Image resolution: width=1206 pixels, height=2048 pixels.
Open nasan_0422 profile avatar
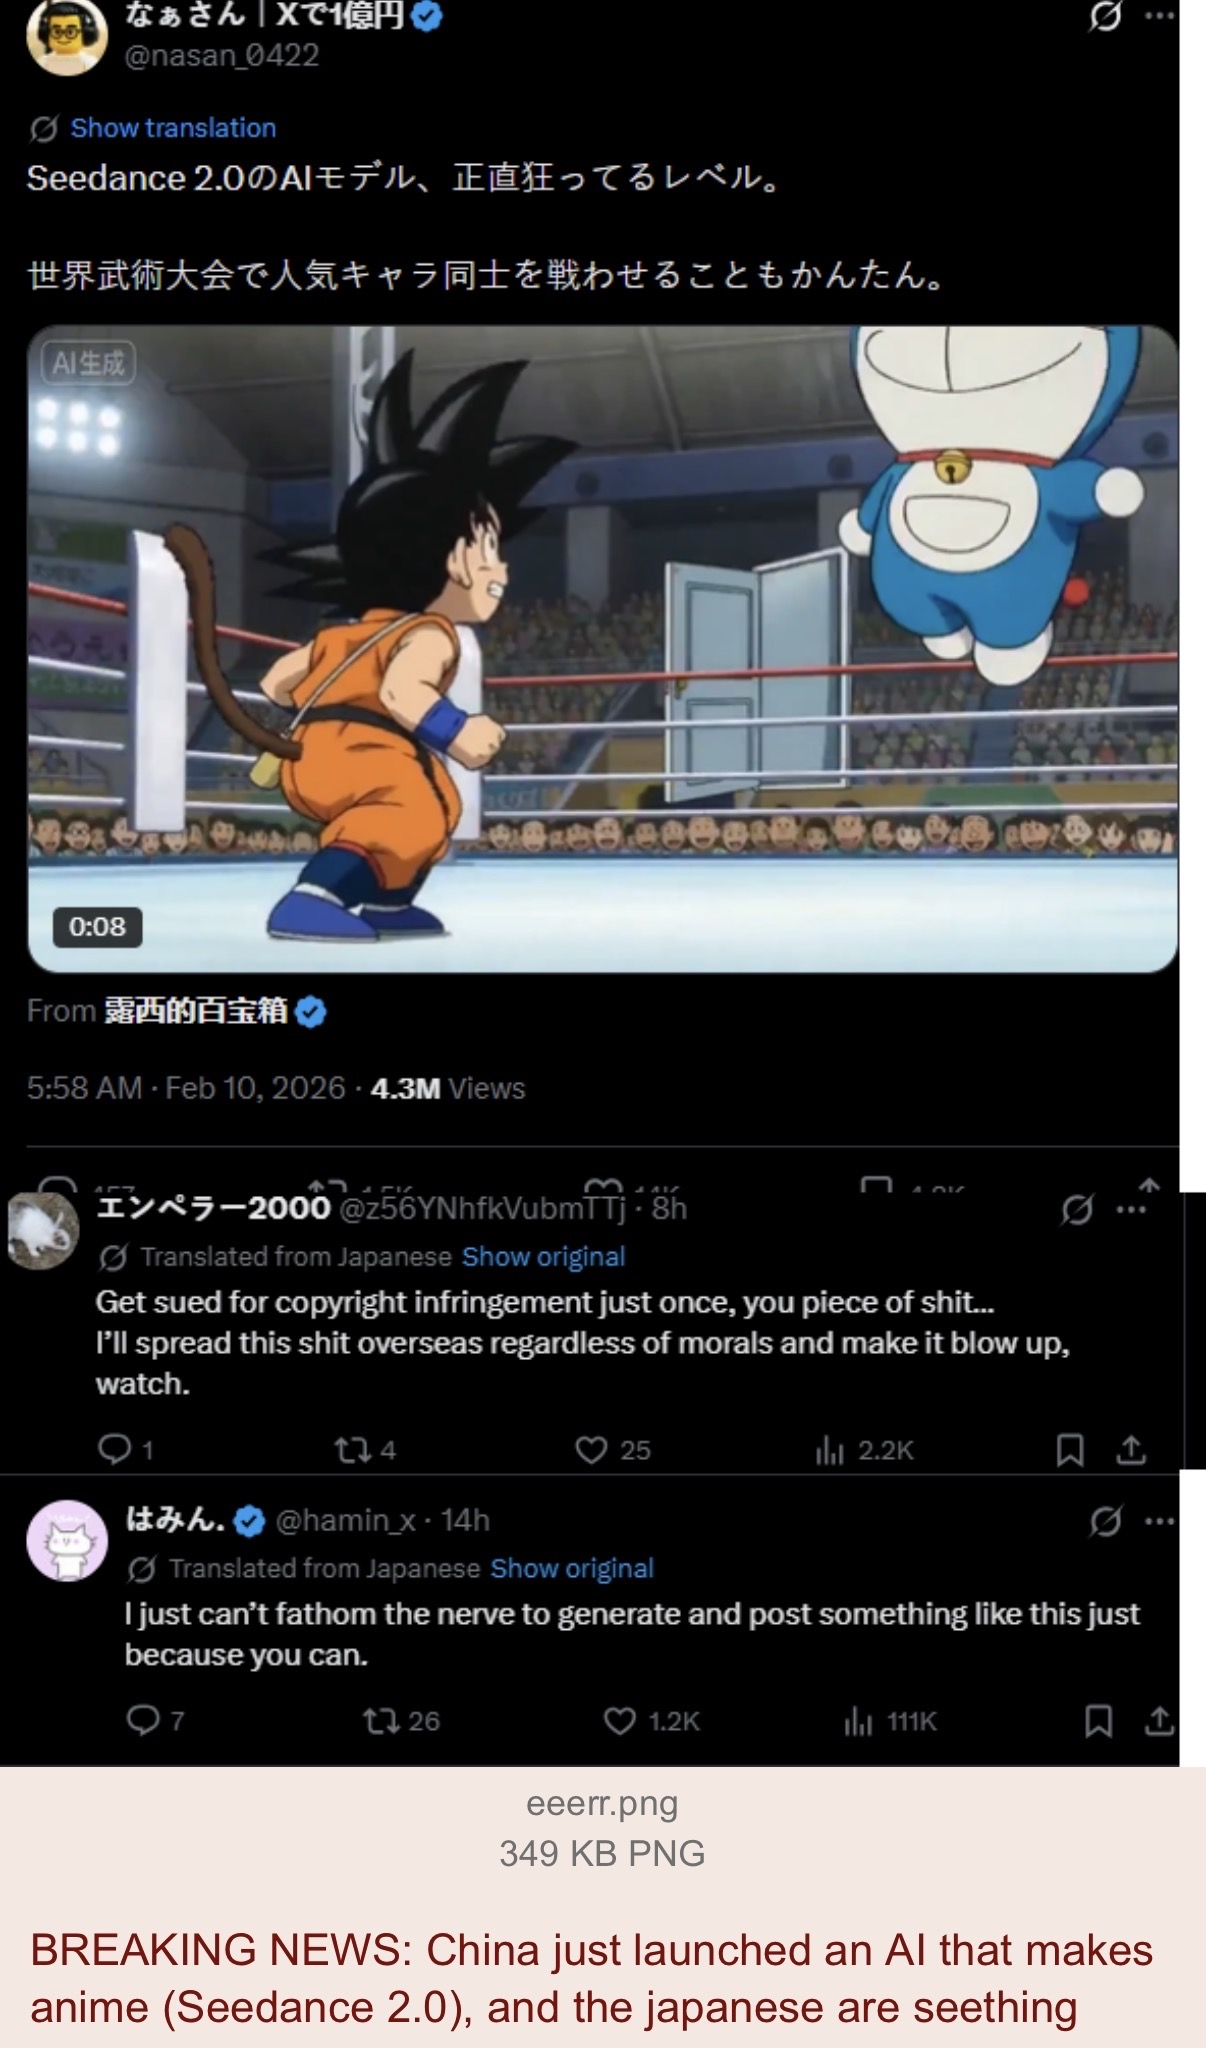pos(66,36)
